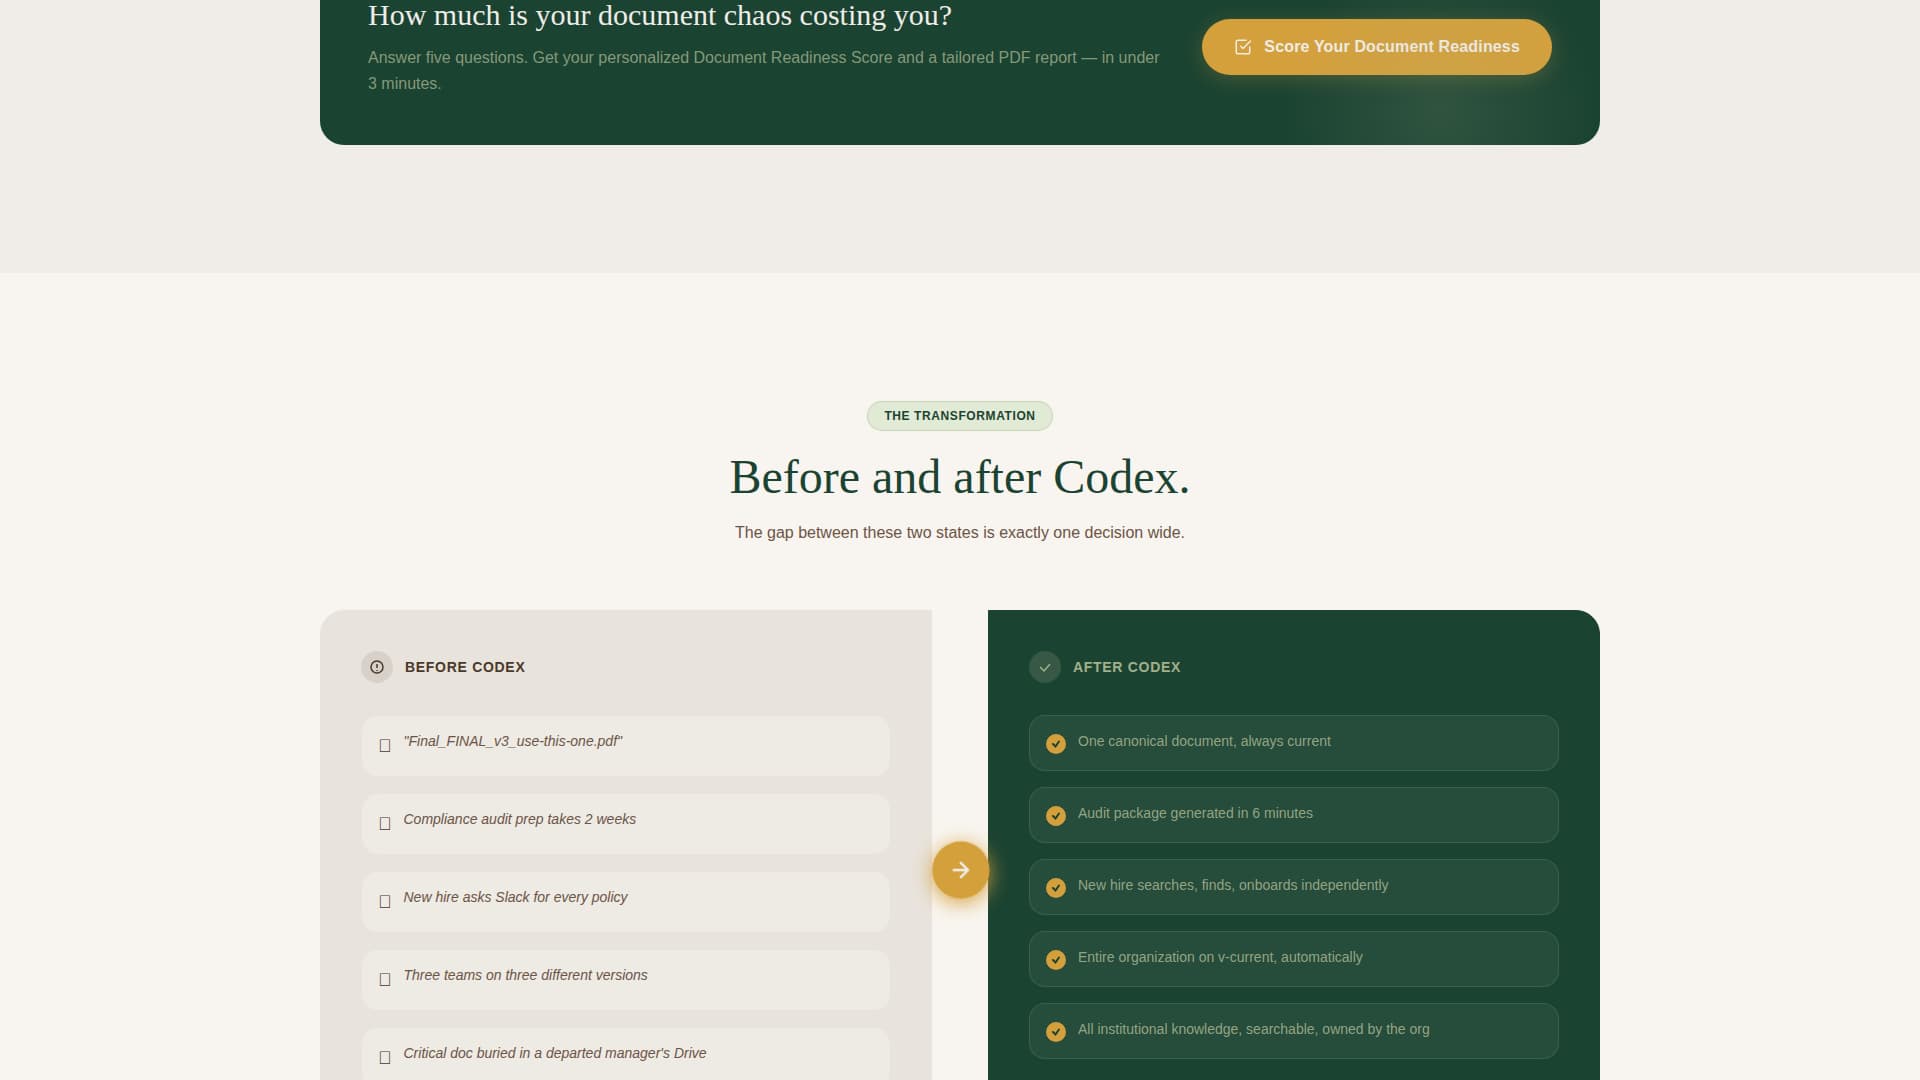Click "One canonical document, always current"
Viewport: 1920px width, 1080px height.
click(x=1204, y=741)
